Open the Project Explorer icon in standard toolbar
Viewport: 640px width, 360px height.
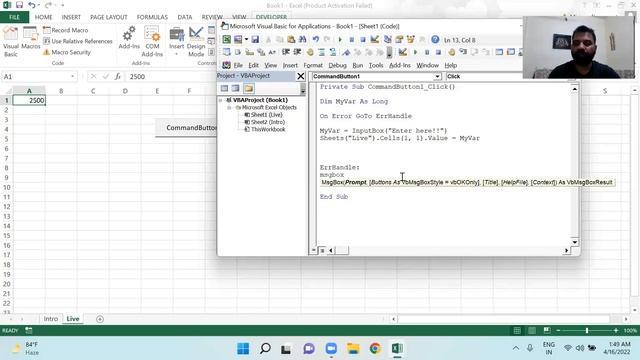pos(387,40)
